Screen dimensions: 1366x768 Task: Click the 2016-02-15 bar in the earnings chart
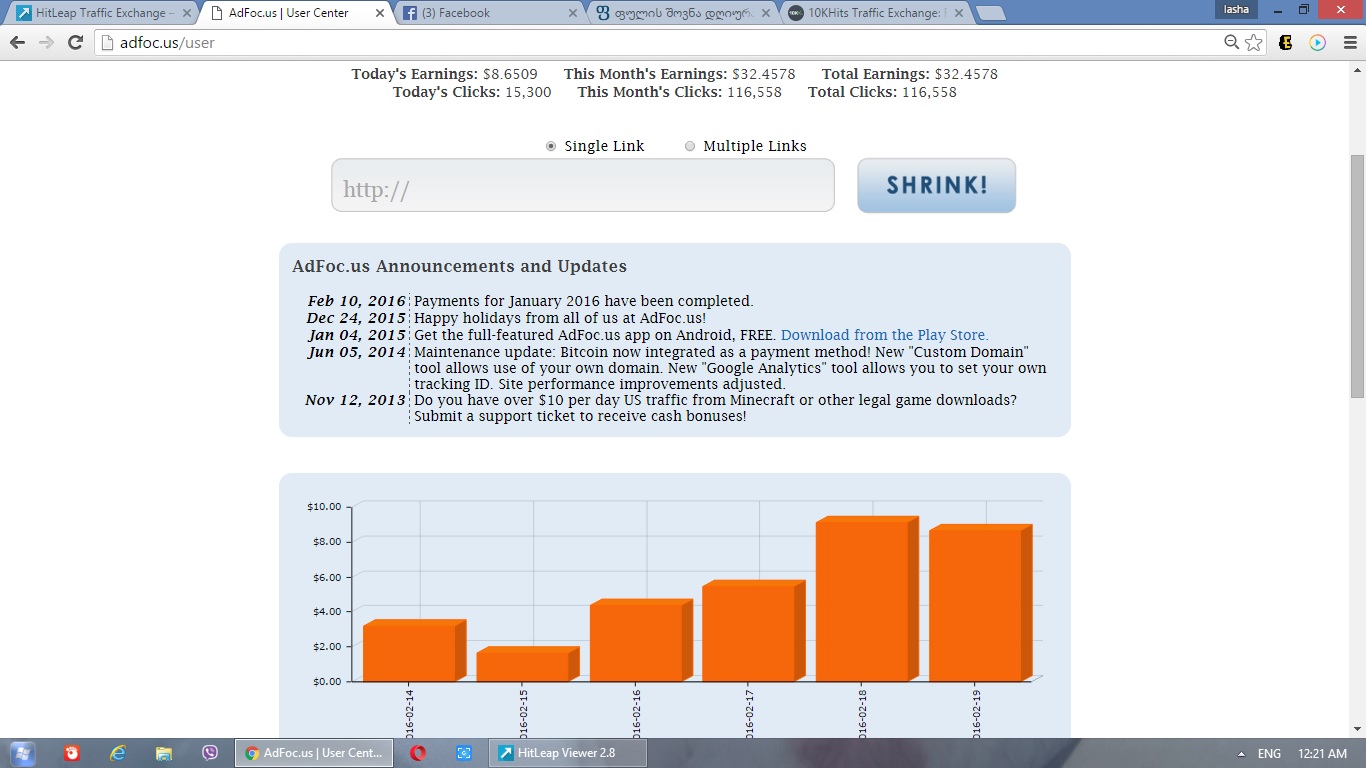[x=528, y=665]
